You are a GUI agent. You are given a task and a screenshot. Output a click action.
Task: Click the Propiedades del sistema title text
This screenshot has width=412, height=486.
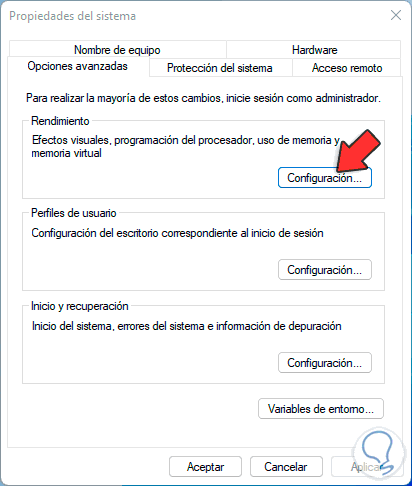click(x=72, y=16)
